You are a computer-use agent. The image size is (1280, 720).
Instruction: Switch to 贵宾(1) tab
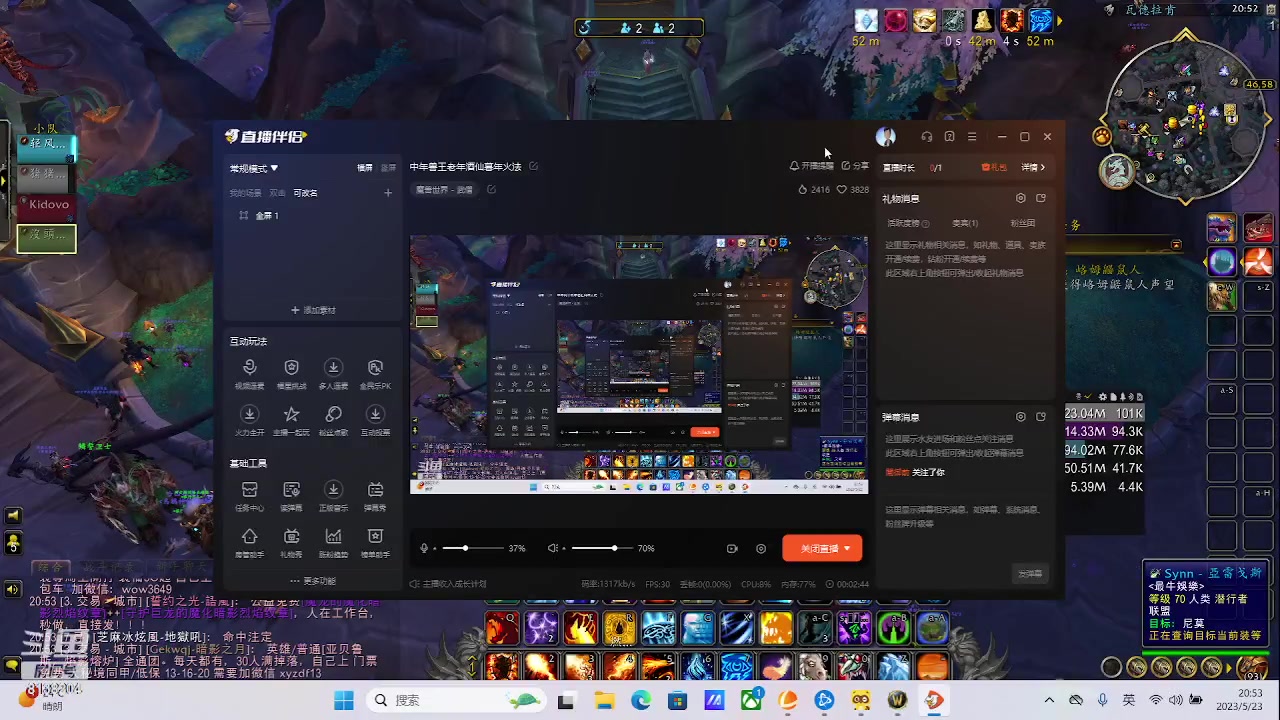[x=965, y=224]
